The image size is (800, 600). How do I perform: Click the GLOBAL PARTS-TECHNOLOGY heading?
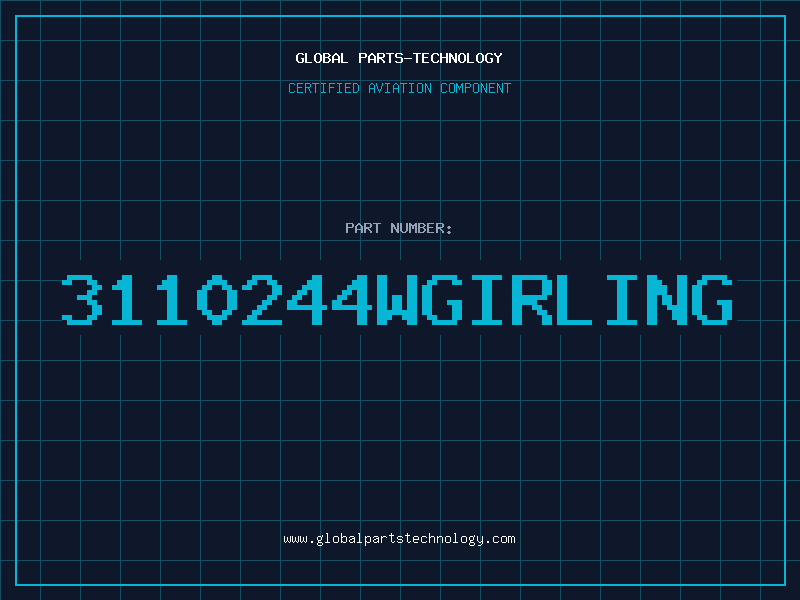(399, 58)
